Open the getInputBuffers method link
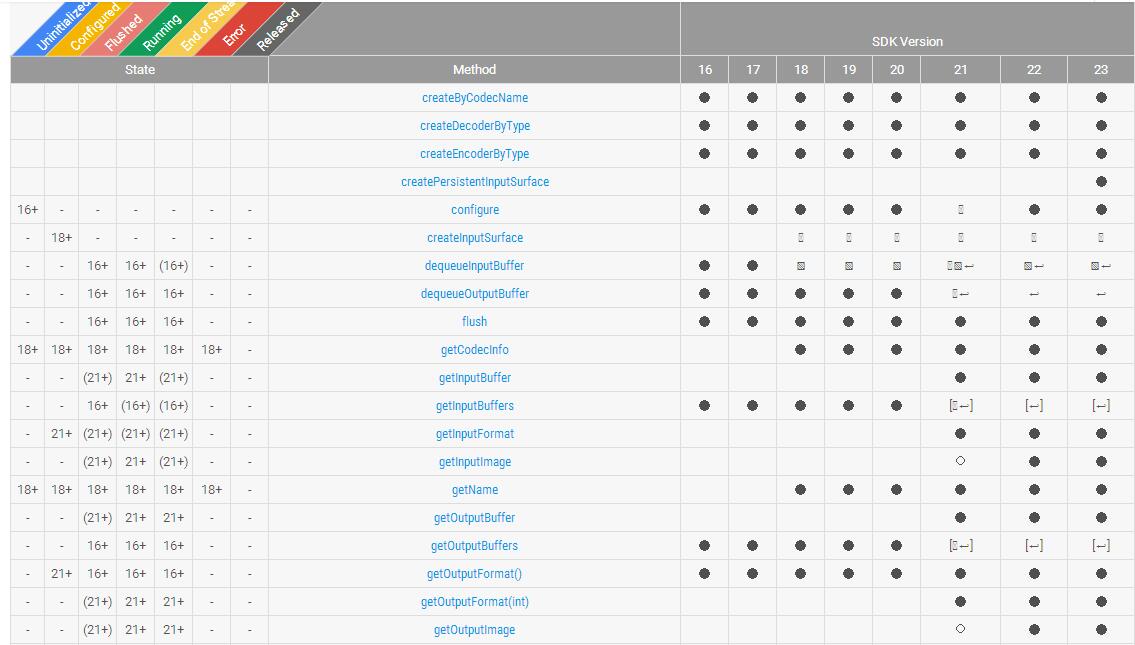 click(x=475, y=405)
